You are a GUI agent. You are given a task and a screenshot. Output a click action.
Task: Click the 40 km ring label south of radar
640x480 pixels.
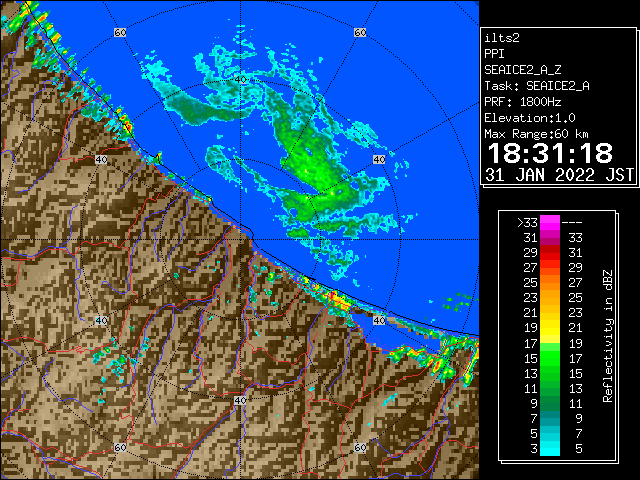pos(240,400)
